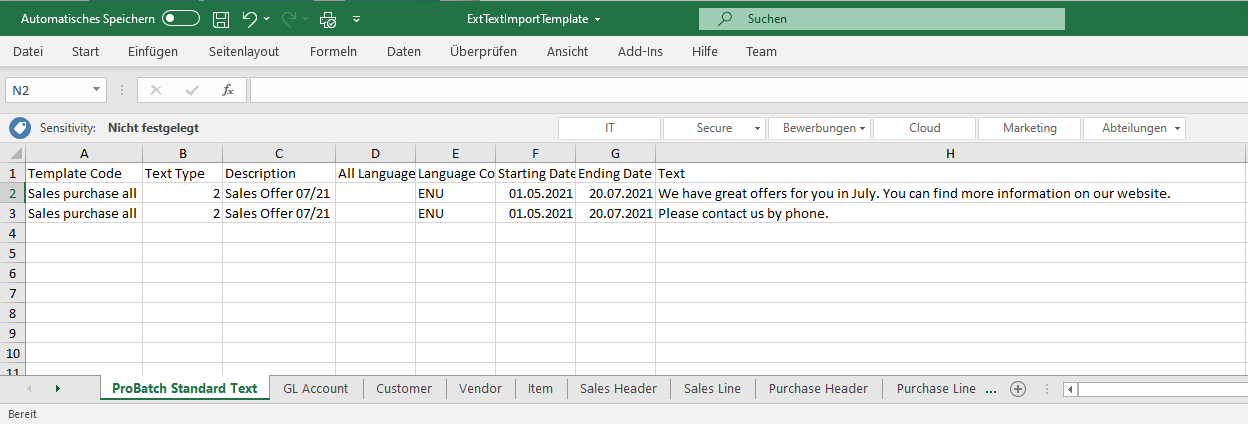Open the Daten ribbon tab
1248x424 pixels.
(x=404, y=51)
